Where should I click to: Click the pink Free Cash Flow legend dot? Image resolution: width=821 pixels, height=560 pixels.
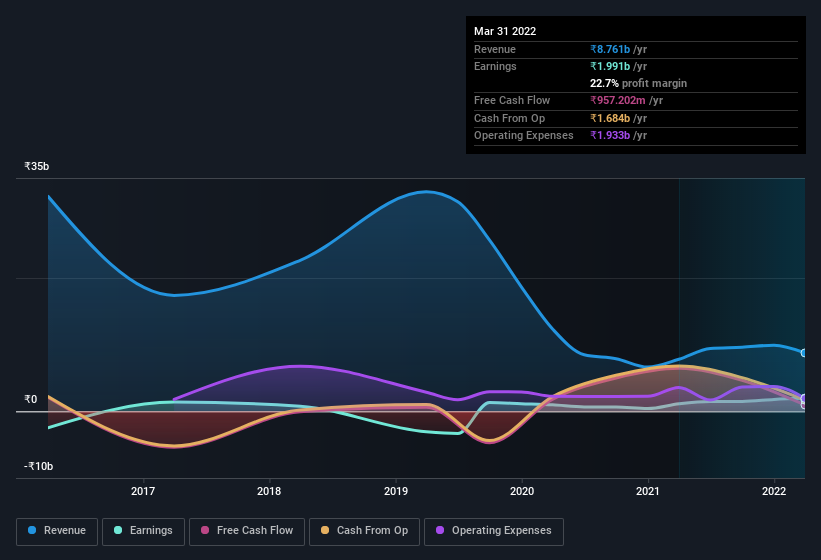click(205, 530)
